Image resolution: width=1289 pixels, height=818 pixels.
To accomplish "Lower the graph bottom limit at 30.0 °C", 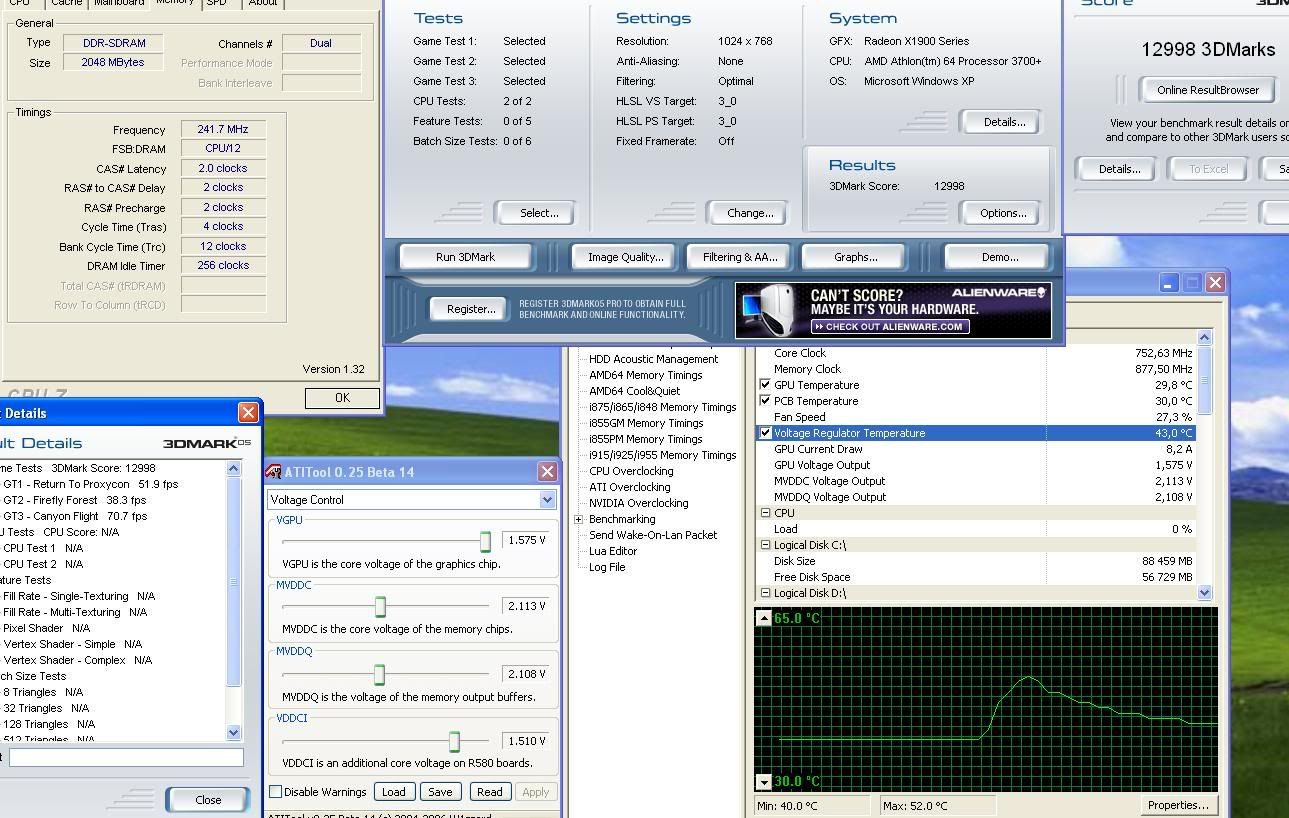I will tap(764, 782).
